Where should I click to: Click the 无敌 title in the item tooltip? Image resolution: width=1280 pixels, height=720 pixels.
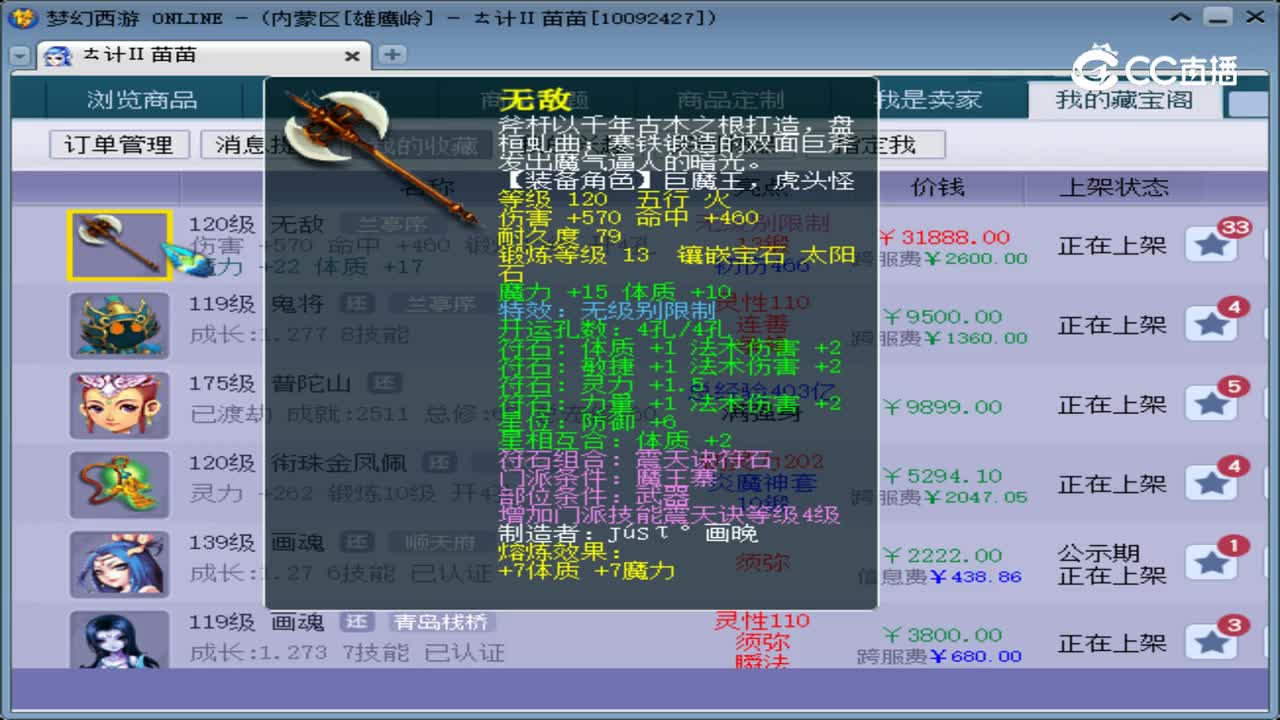[x=535, y=99]
